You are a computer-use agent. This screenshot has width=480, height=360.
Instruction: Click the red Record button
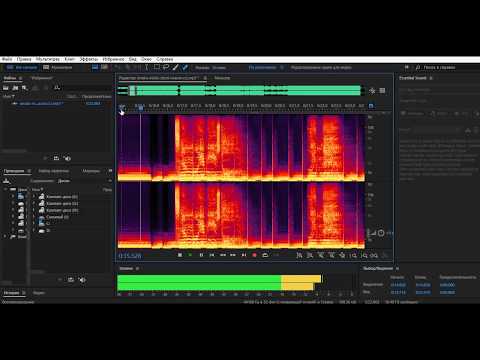coord(255,255)
